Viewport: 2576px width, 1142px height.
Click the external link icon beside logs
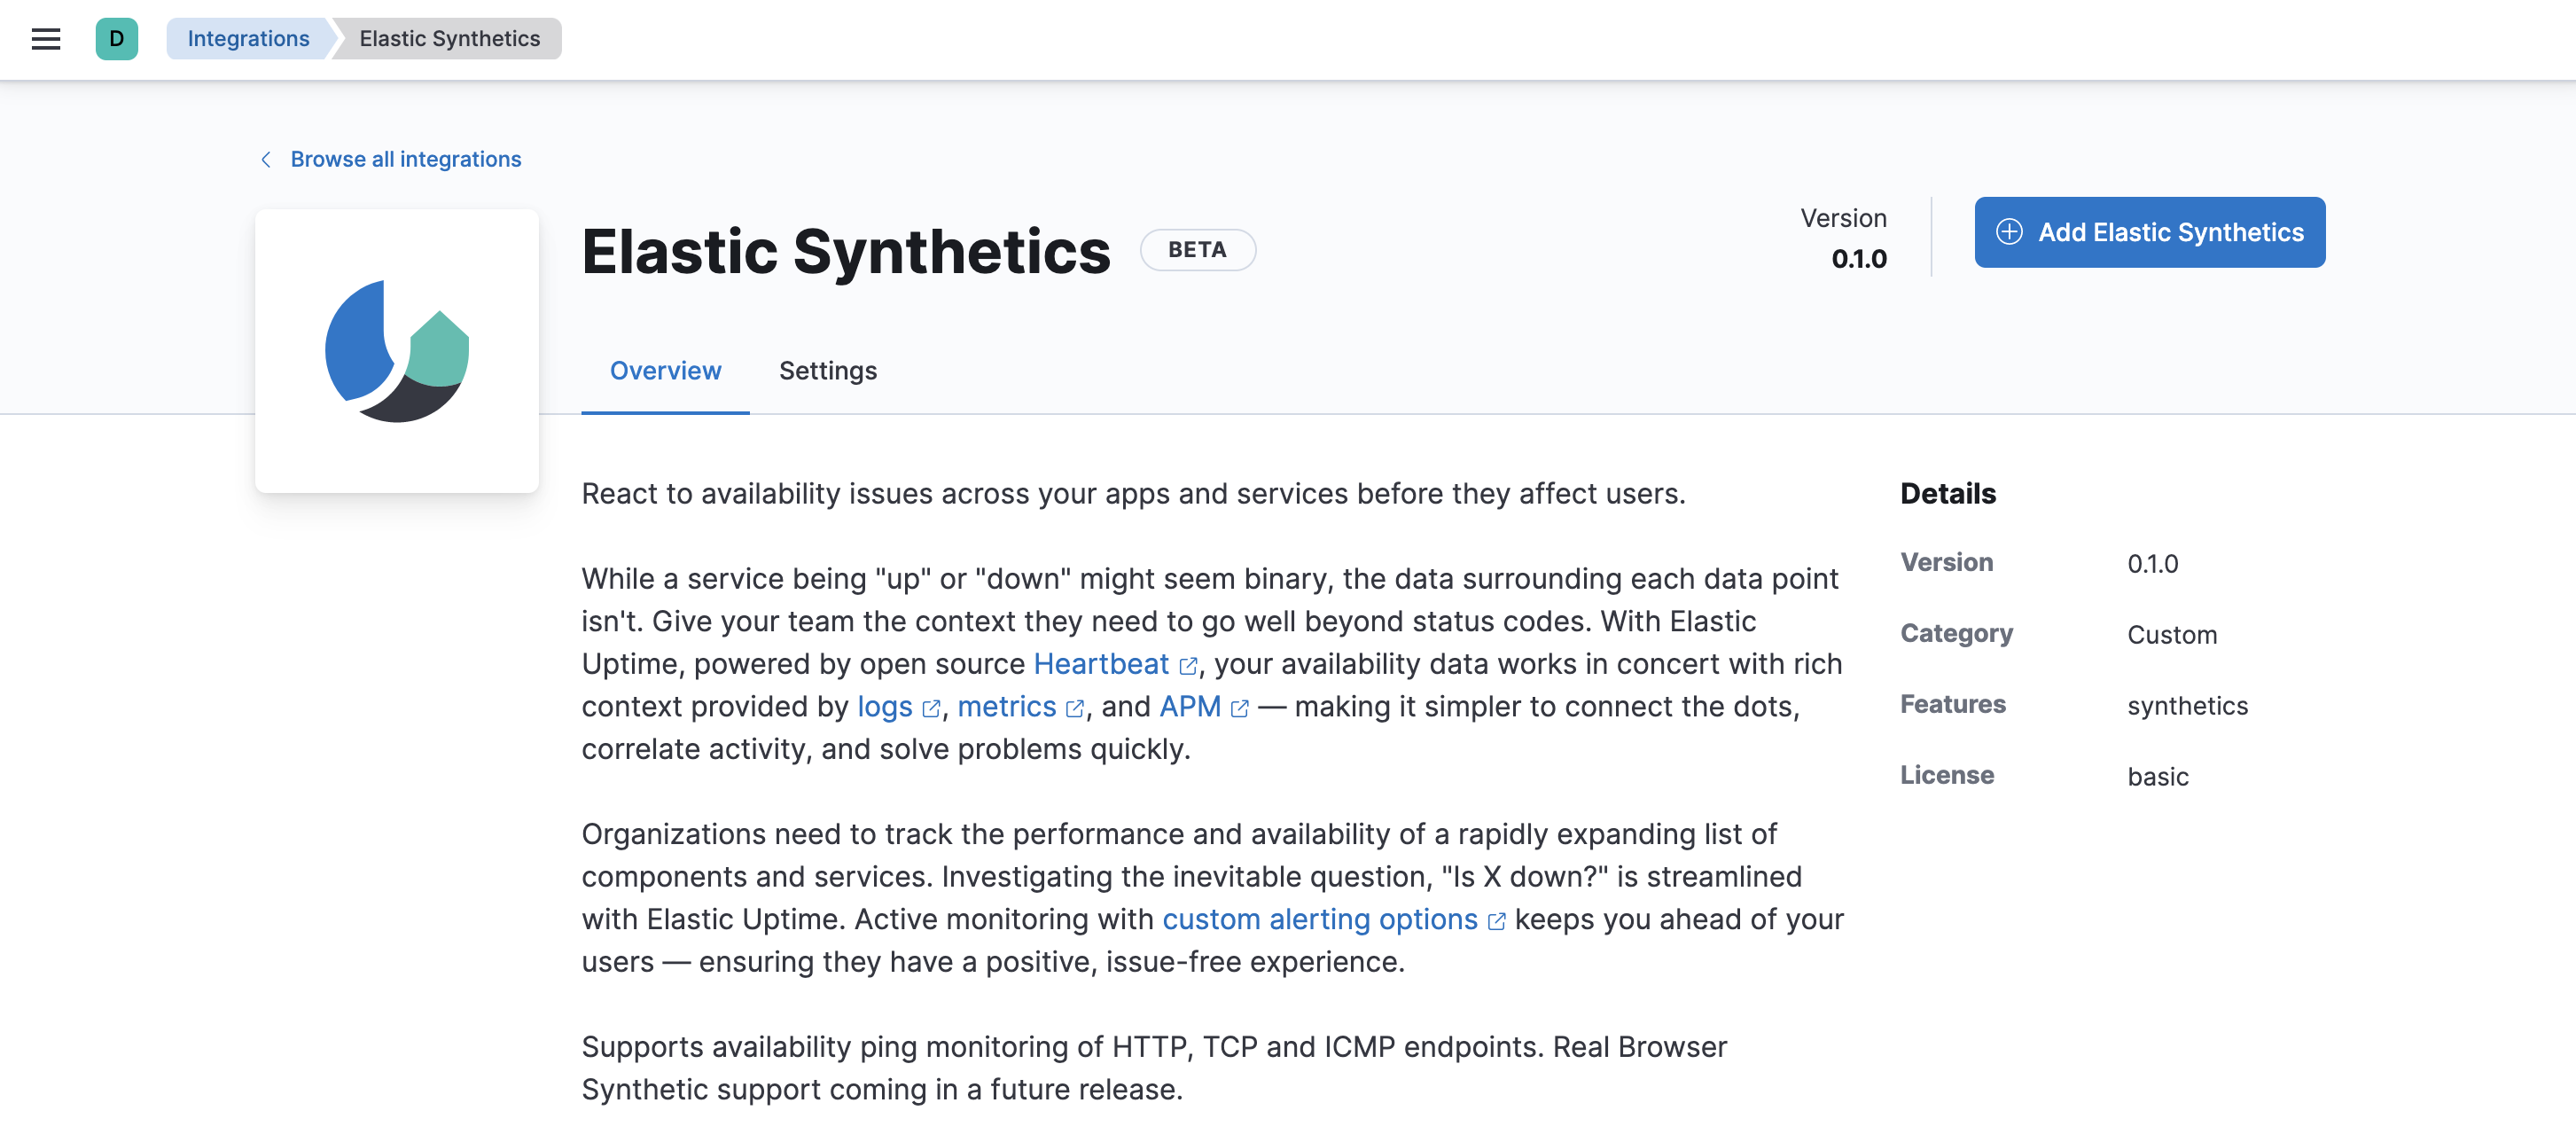point(932,707)
